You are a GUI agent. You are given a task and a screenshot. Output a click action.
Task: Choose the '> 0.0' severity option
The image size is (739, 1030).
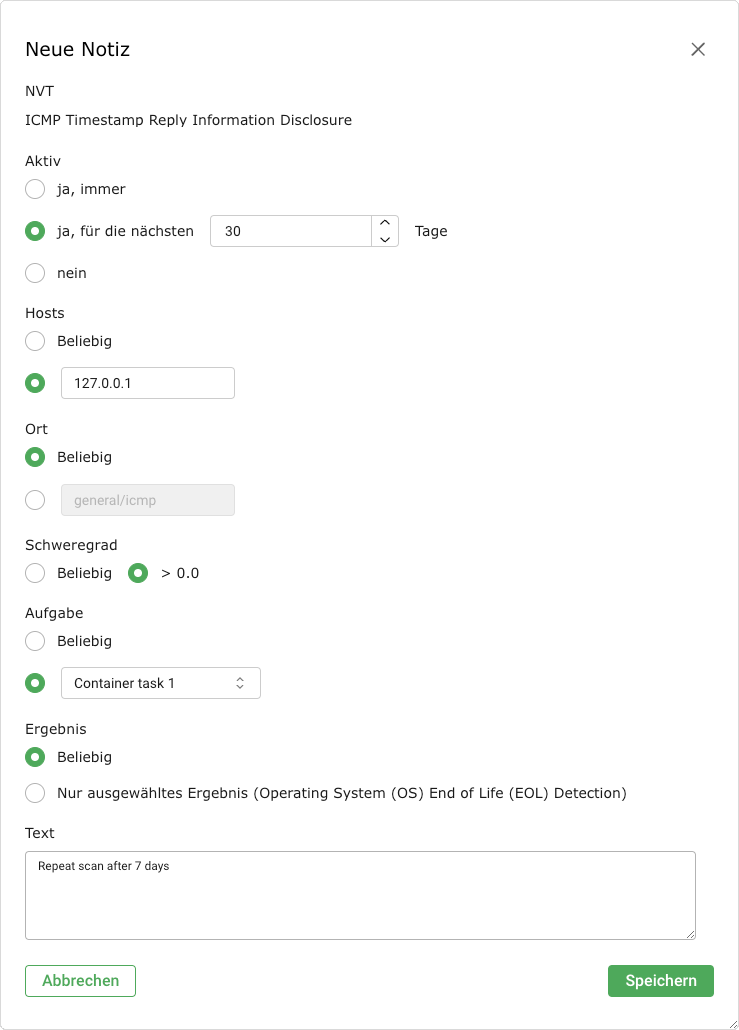(139, 573)
